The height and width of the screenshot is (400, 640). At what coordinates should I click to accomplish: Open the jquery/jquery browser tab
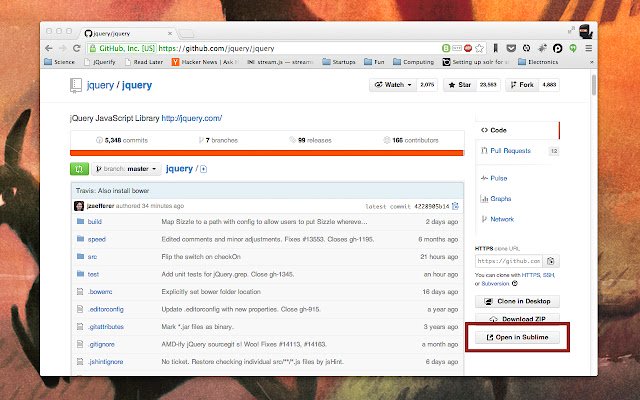[129, 33]
